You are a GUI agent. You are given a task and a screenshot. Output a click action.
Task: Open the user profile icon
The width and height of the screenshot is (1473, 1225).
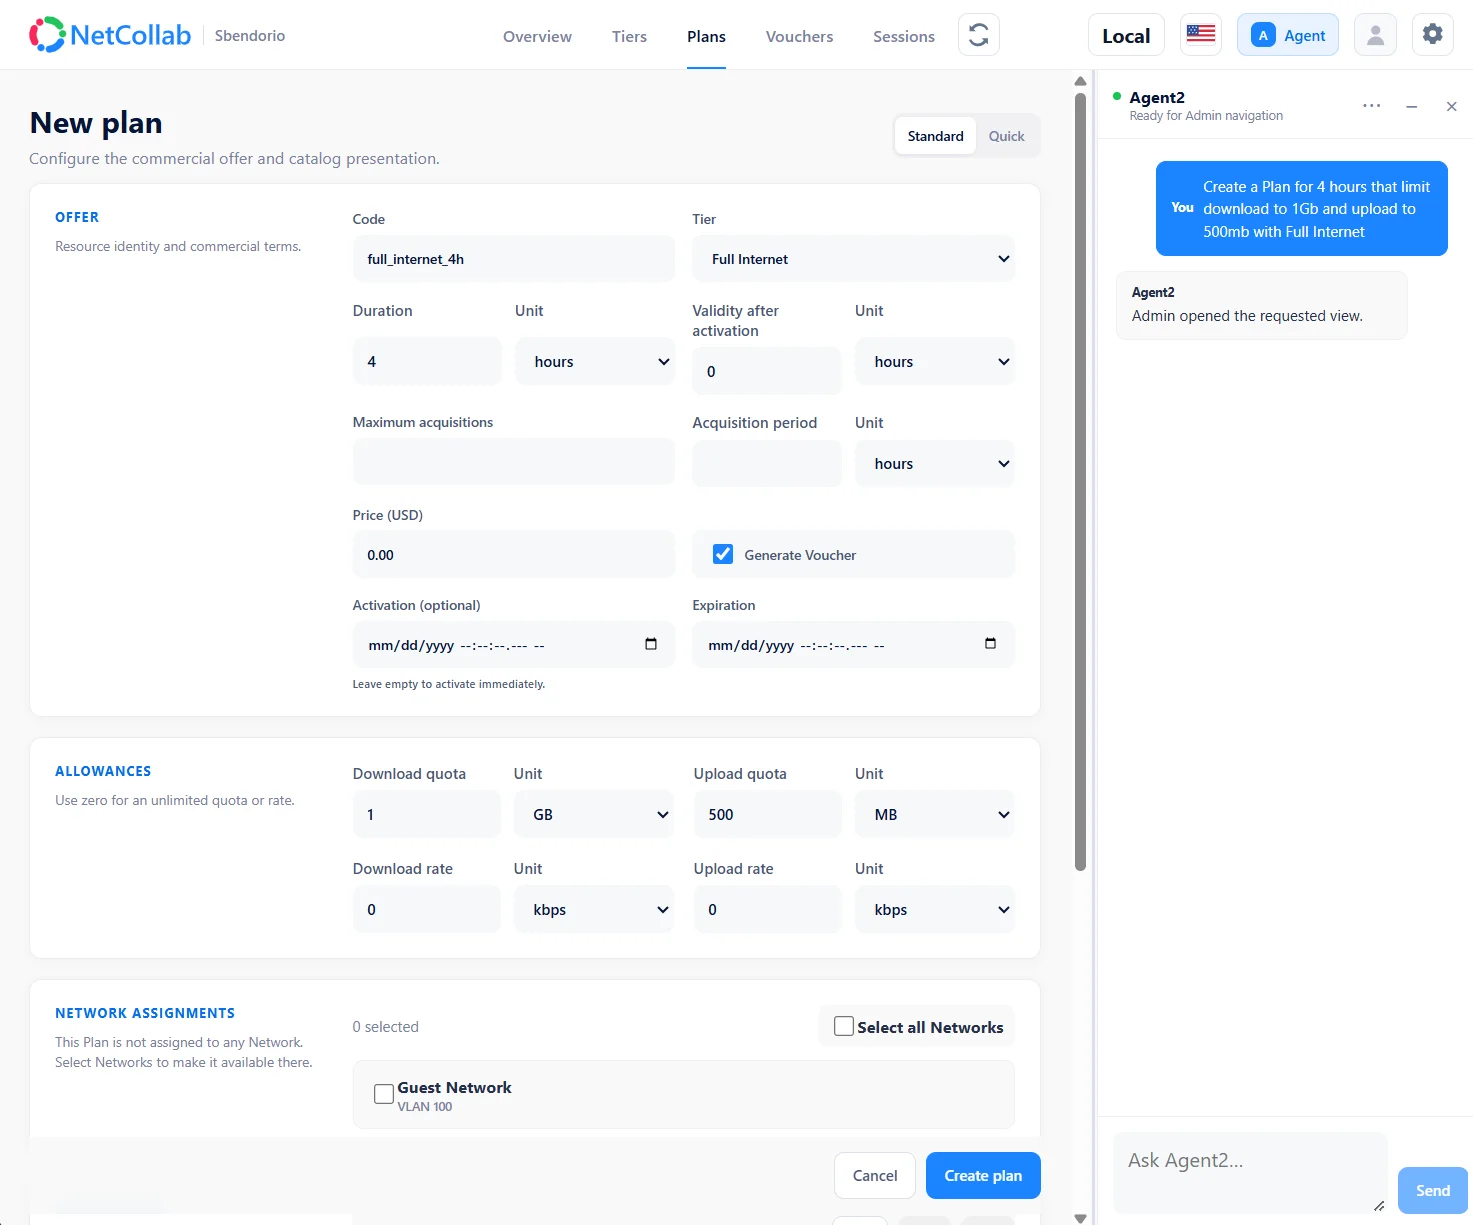[x=1375, y=35]
